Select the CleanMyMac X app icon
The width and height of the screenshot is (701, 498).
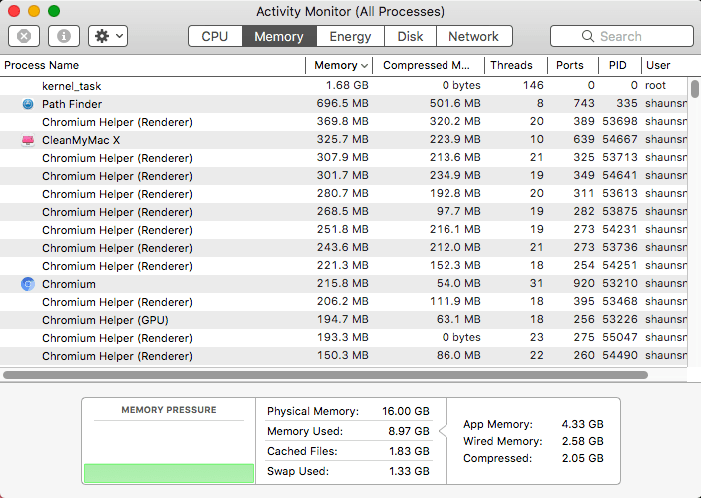click(x=28, y=140)
